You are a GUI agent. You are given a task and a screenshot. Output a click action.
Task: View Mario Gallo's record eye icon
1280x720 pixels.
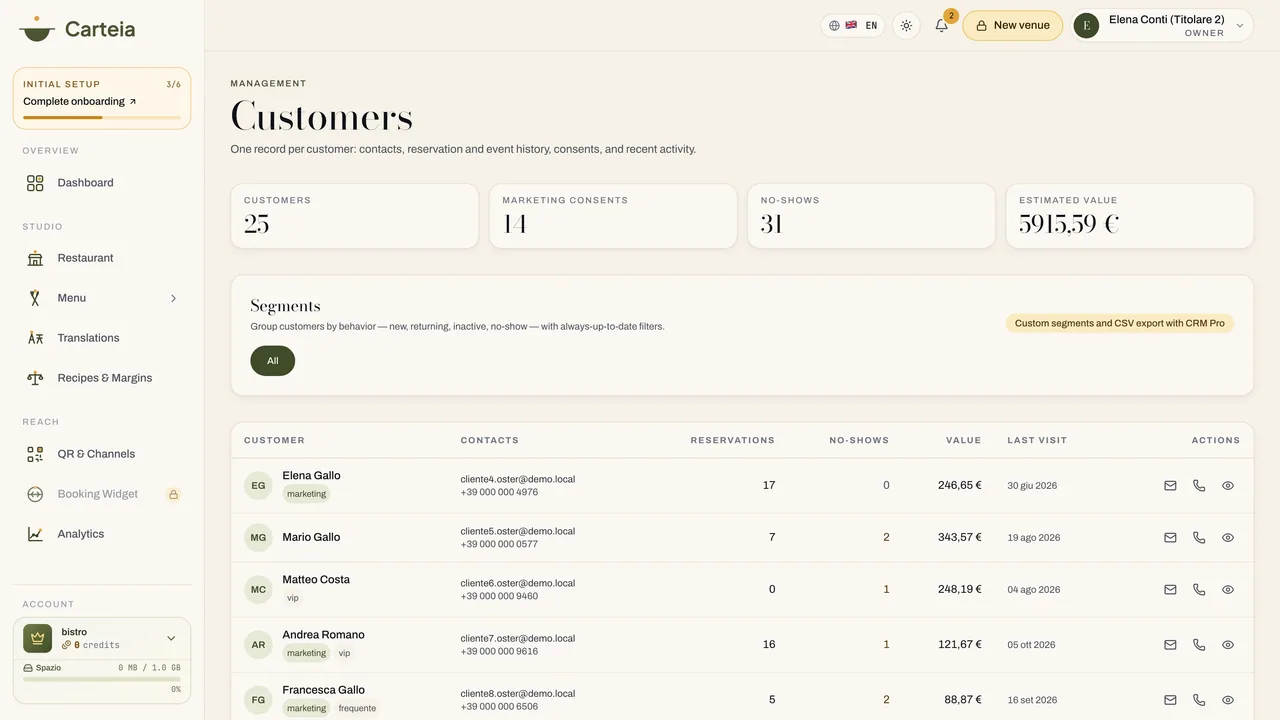pos(1228,538)
